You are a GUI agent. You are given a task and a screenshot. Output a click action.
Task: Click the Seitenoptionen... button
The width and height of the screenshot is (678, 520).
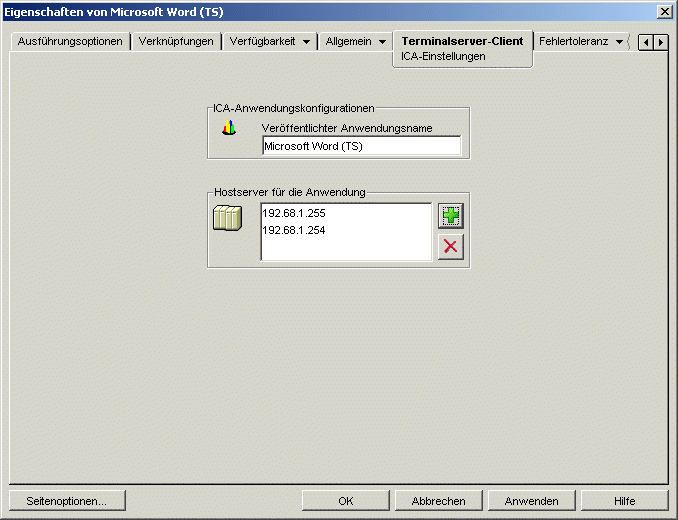point(67,501)
